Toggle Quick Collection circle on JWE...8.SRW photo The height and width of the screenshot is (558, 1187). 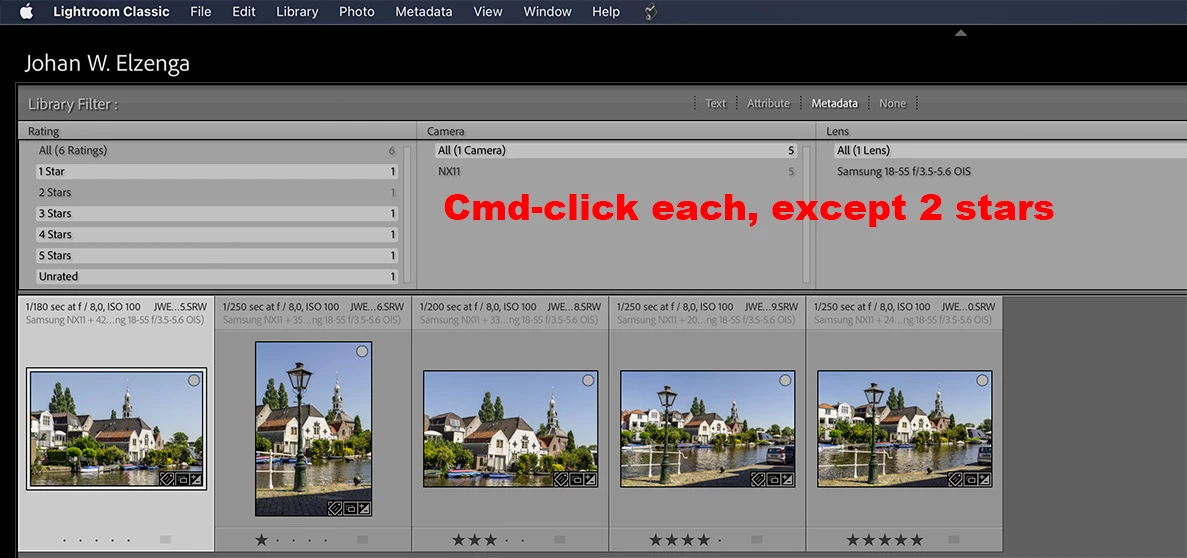point(588,380)
